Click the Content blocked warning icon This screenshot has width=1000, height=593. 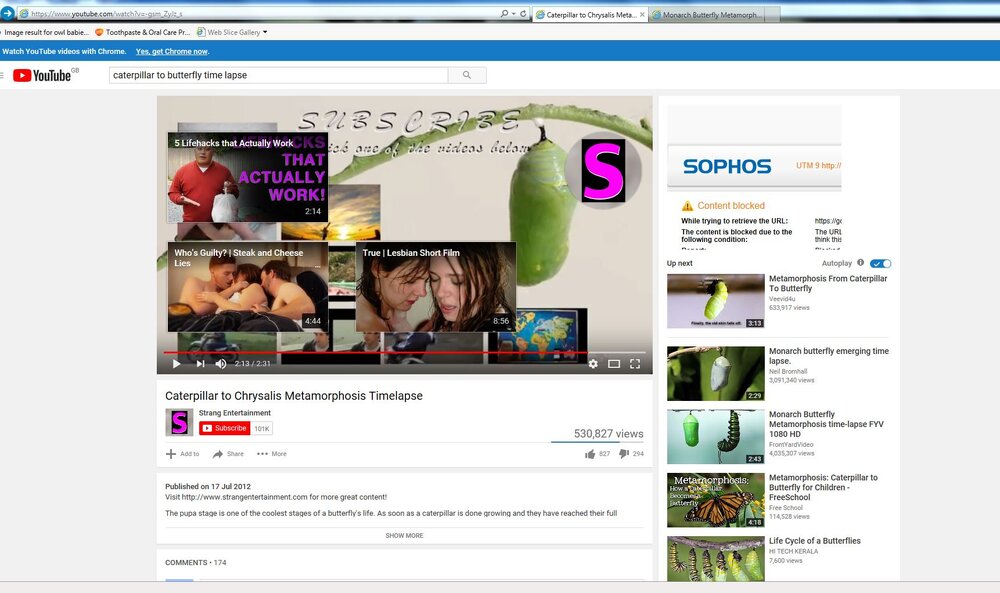[687, 206]
